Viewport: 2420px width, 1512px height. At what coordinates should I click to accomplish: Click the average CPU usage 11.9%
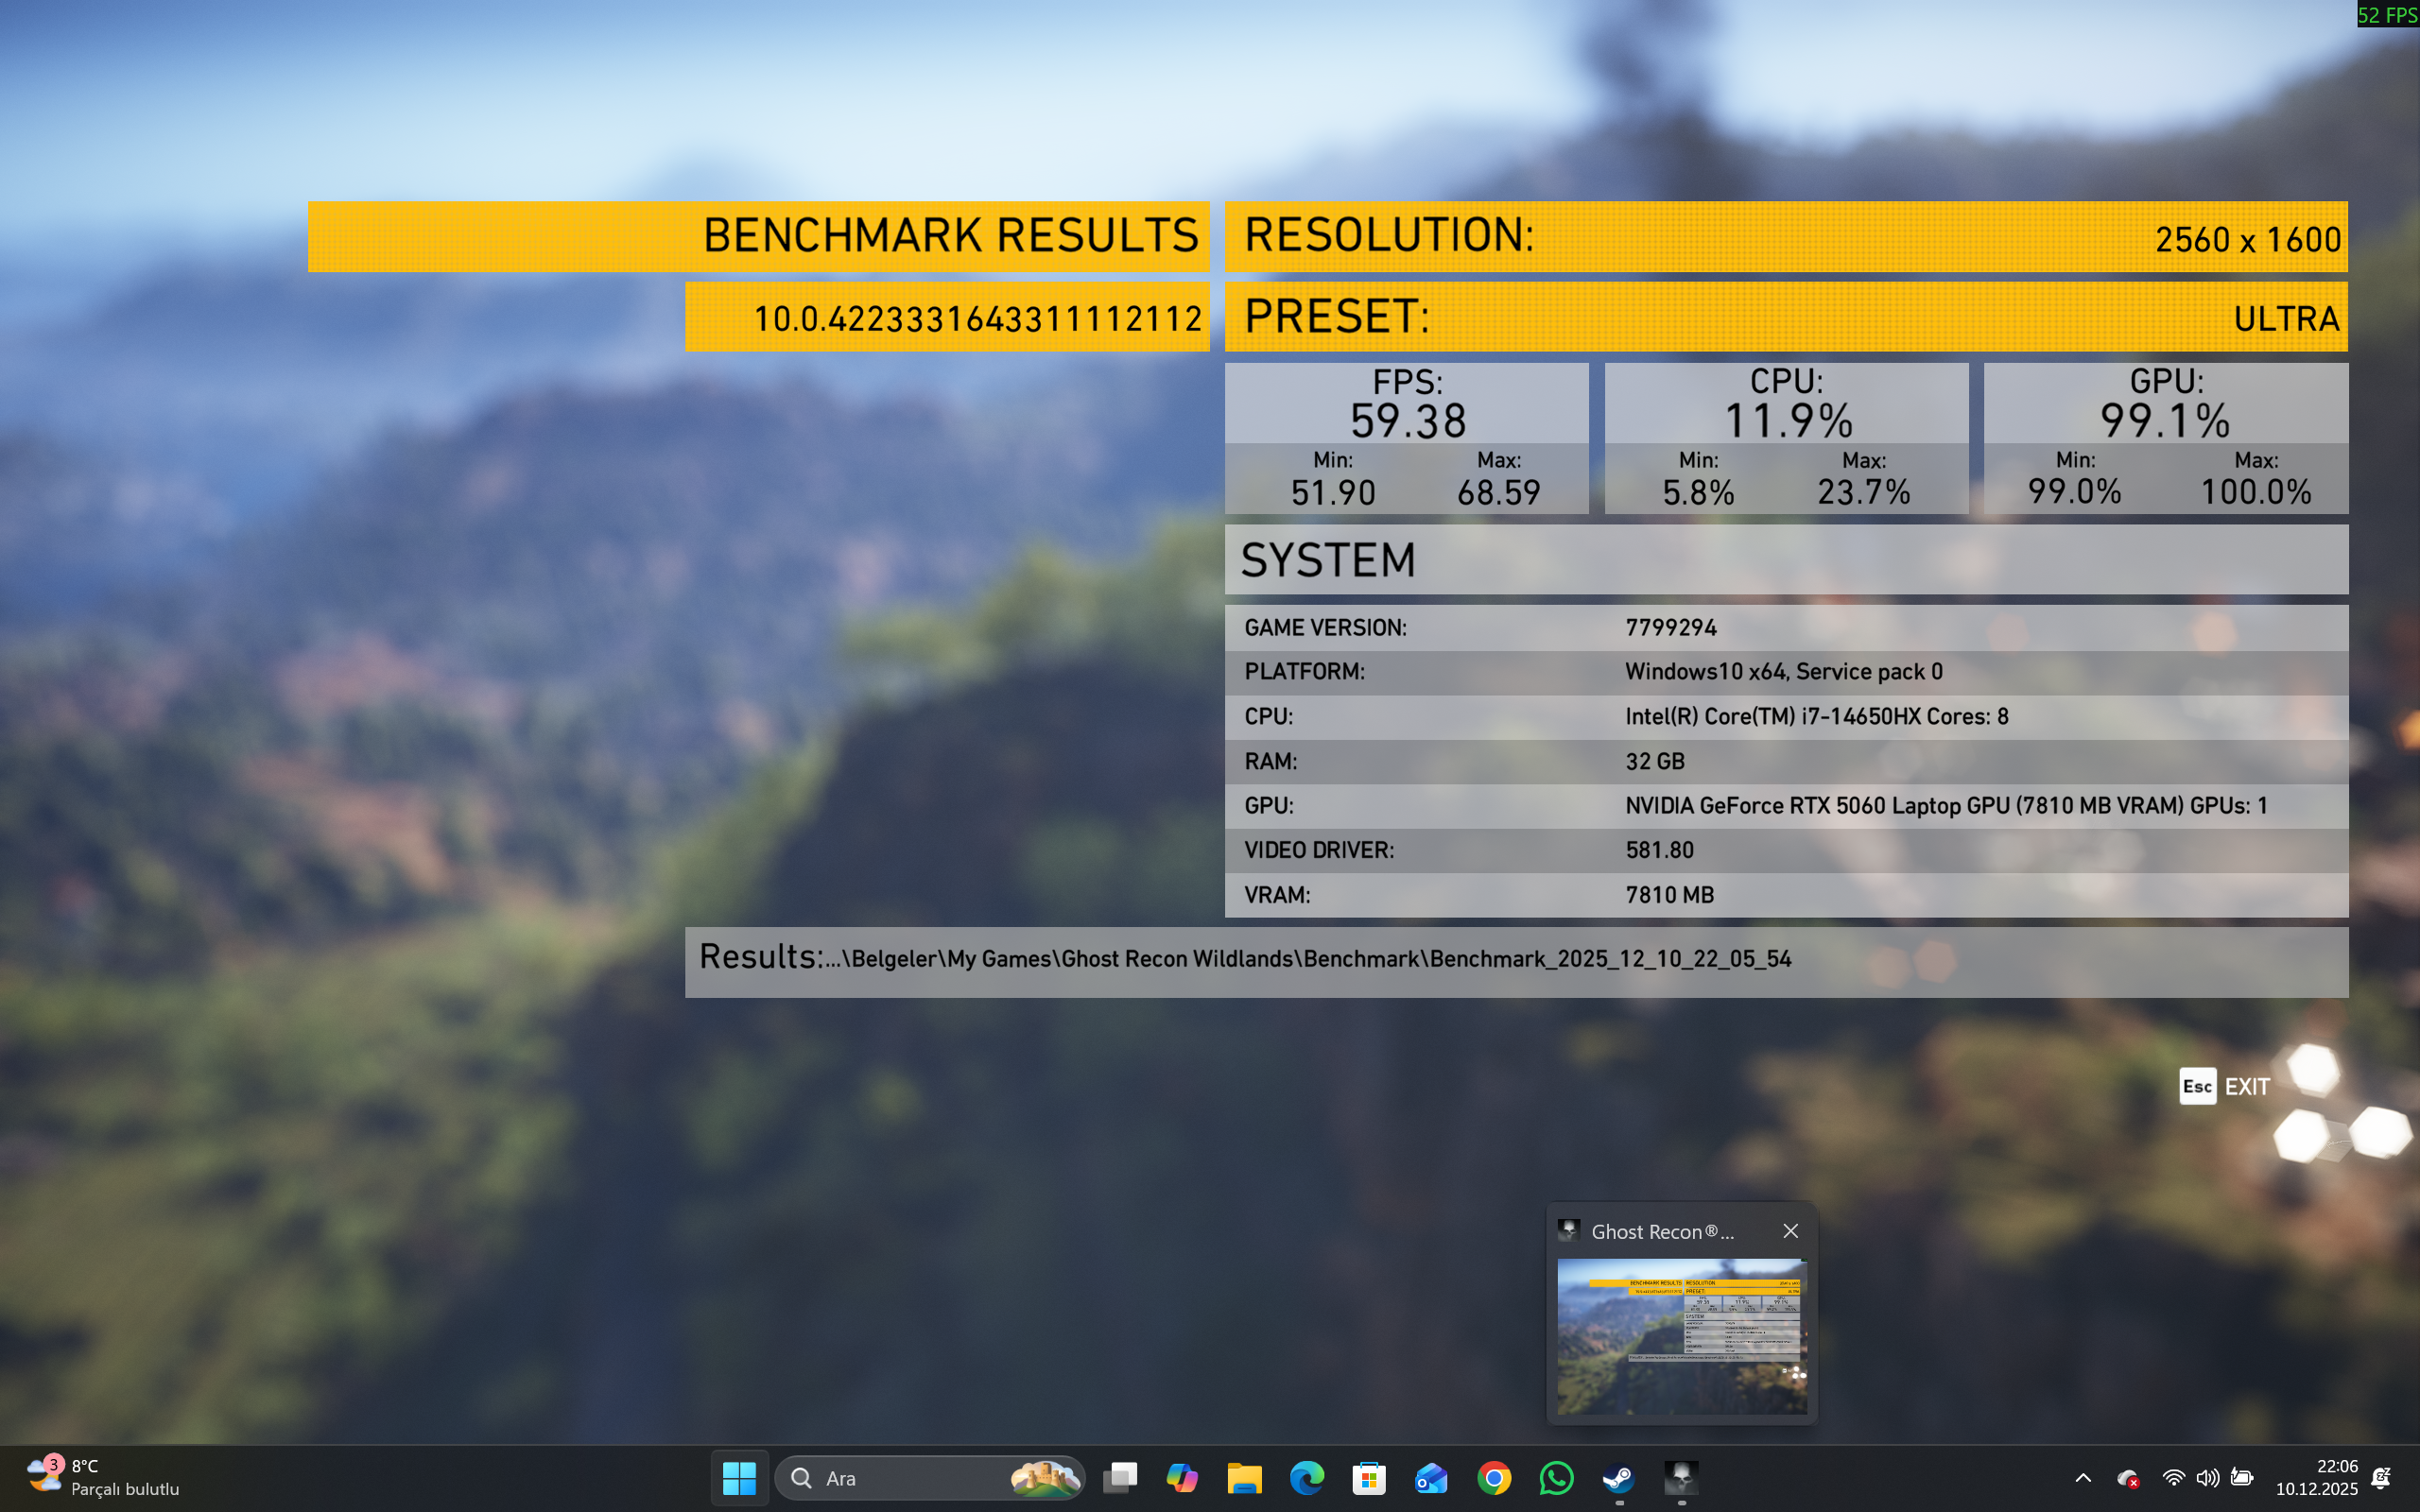coord(1788,421)
